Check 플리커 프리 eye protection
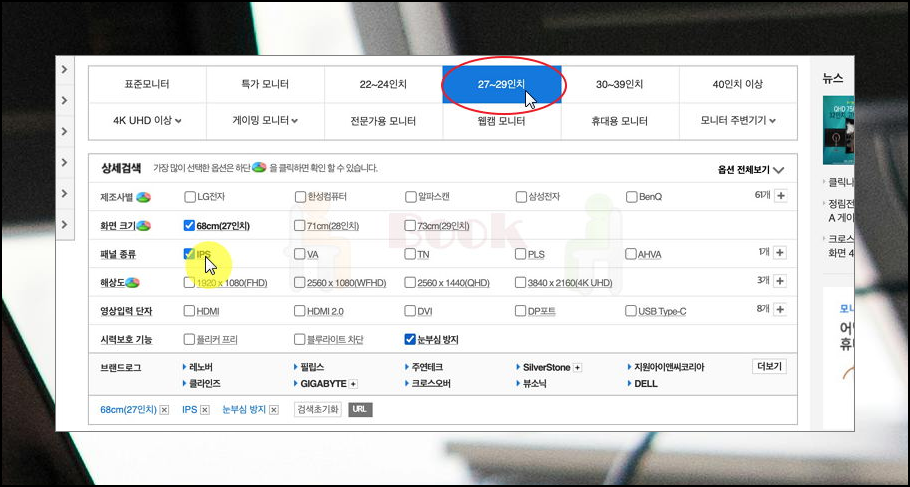This screenshot has width=910, height=487. [x=189, y=339]
